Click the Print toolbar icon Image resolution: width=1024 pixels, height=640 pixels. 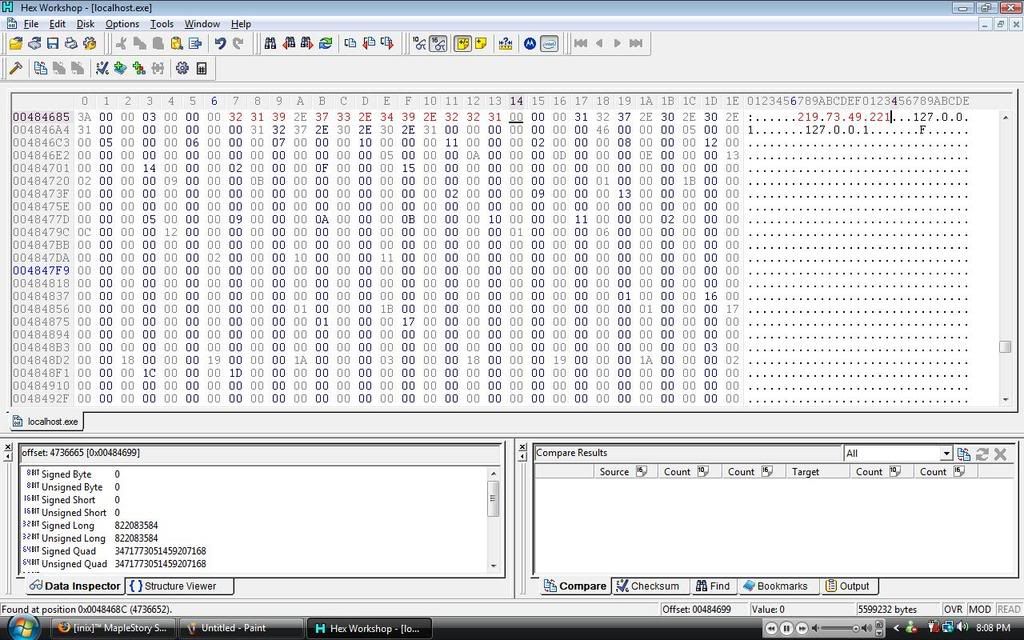(71, 44)
